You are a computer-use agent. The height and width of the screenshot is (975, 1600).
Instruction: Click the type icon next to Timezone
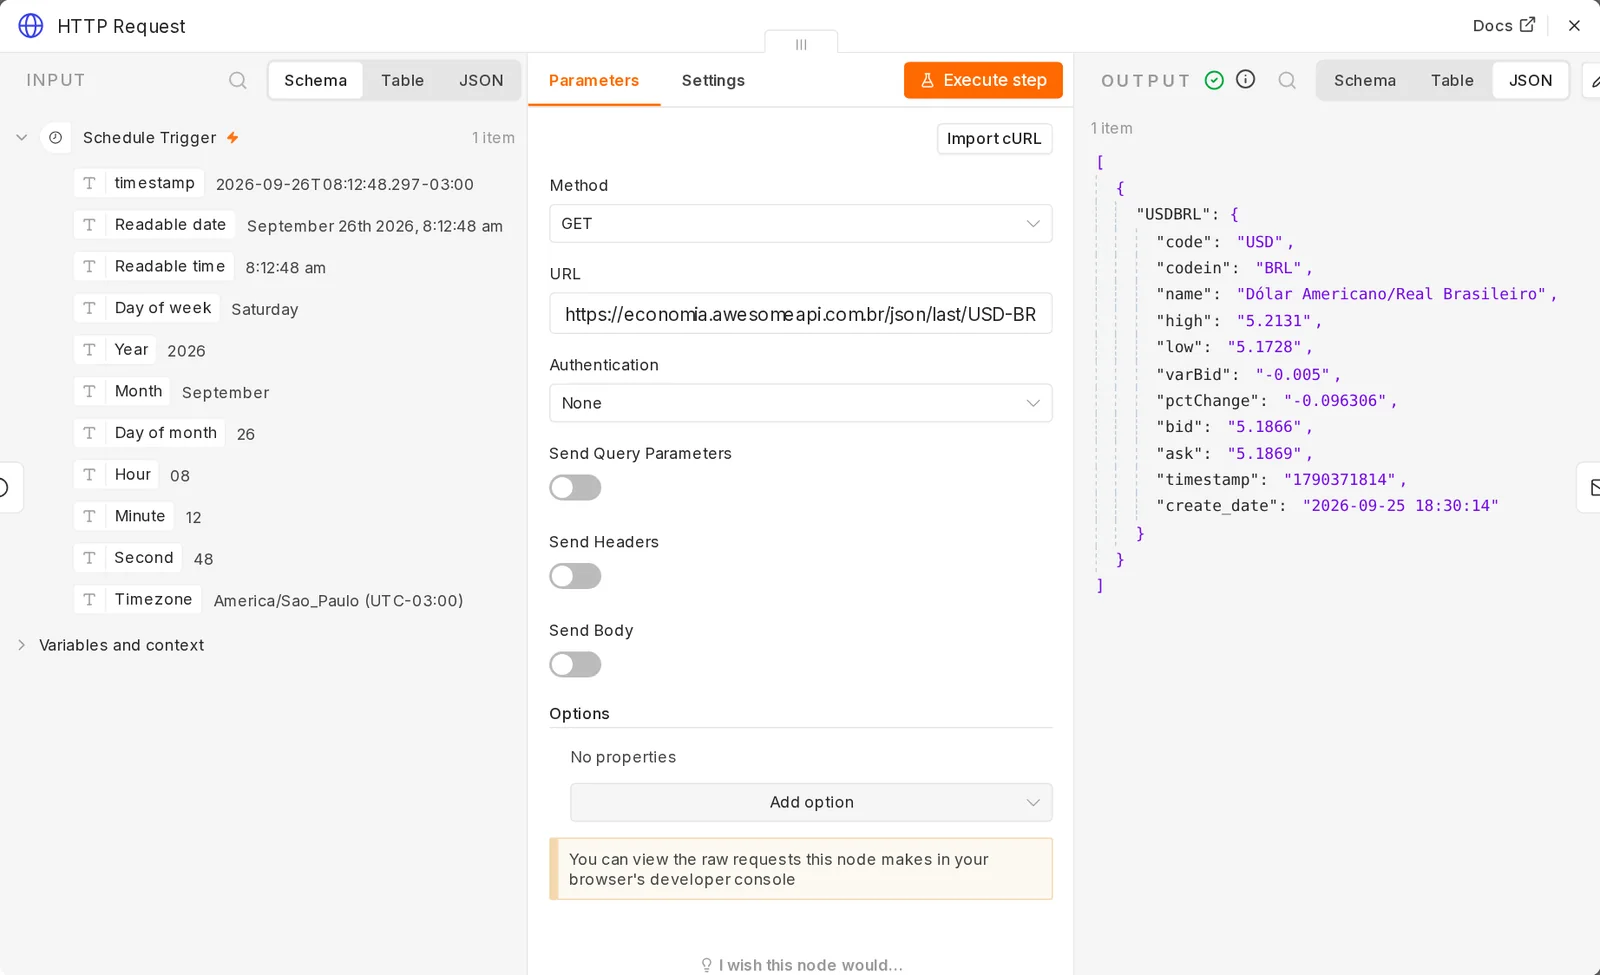click(89, 599)
